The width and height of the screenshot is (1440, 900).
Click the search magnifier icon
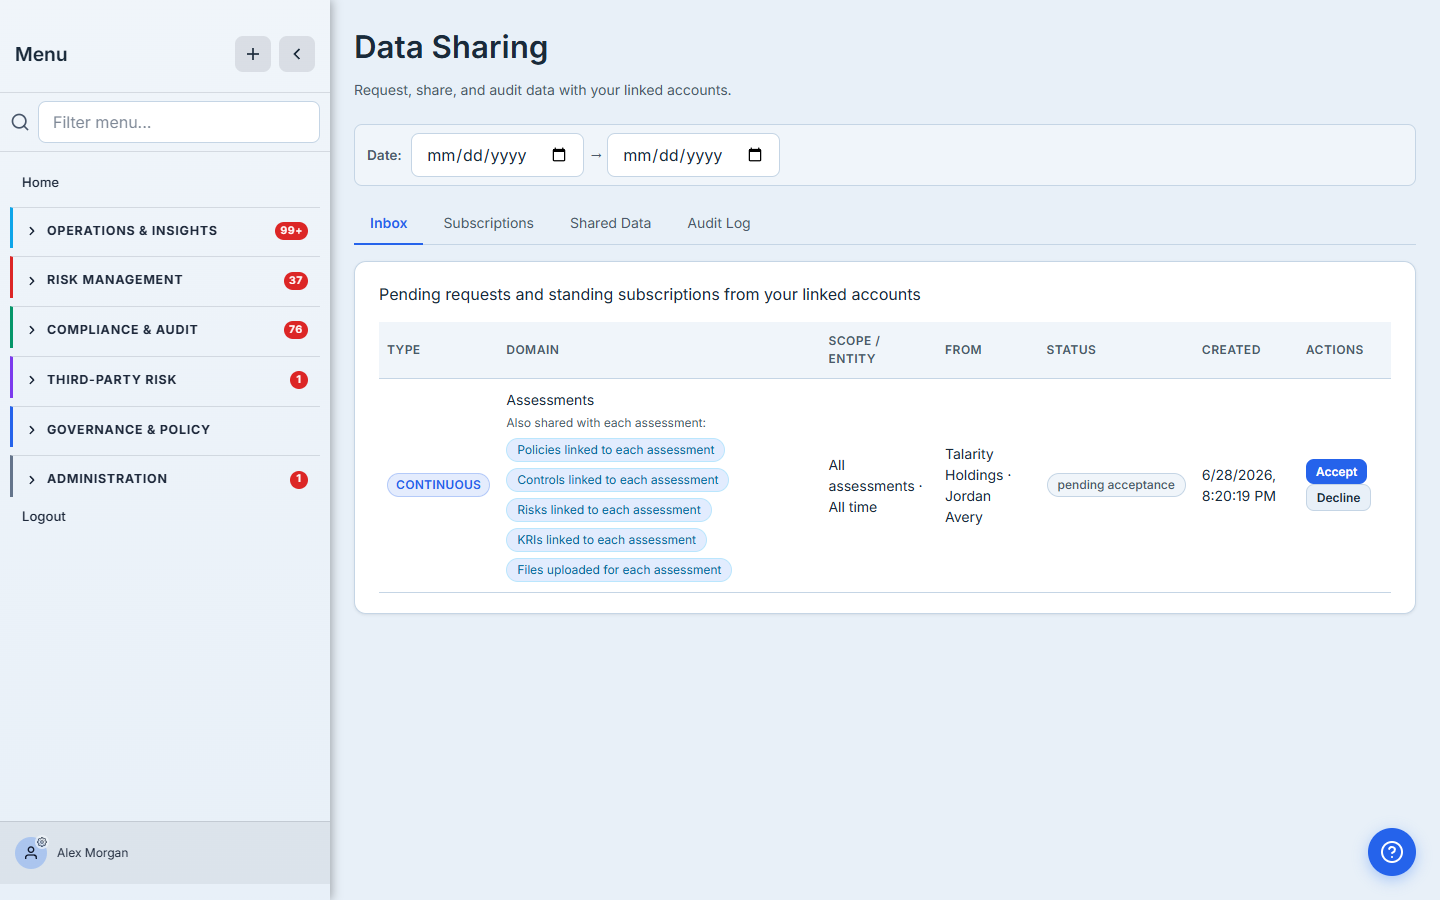click(20, 122)
